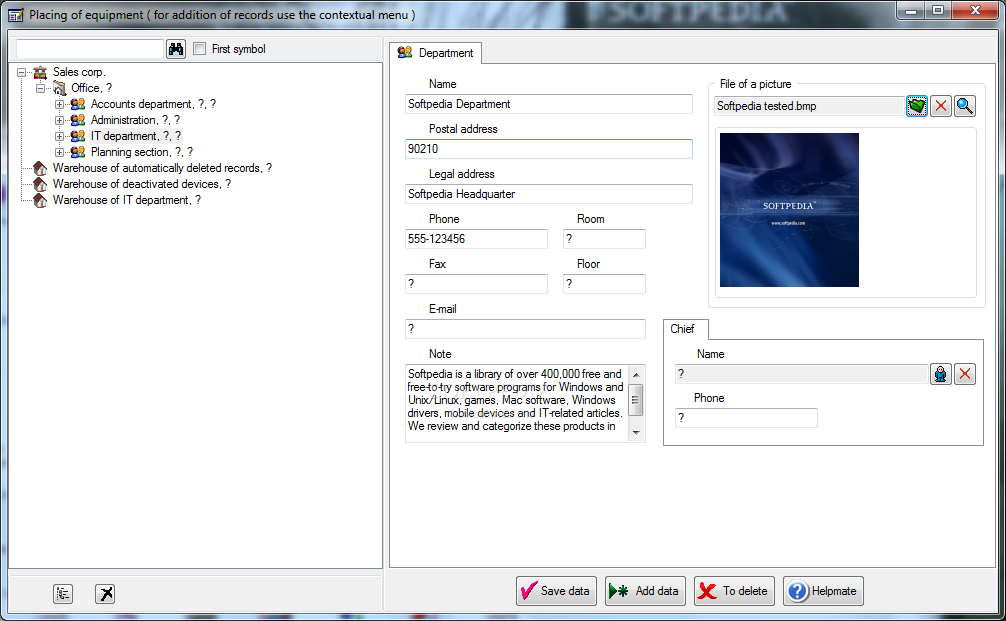Open picture file browse folder icon
The image size is (1006, 621).
pyautogui.click(x=917, y=106)
